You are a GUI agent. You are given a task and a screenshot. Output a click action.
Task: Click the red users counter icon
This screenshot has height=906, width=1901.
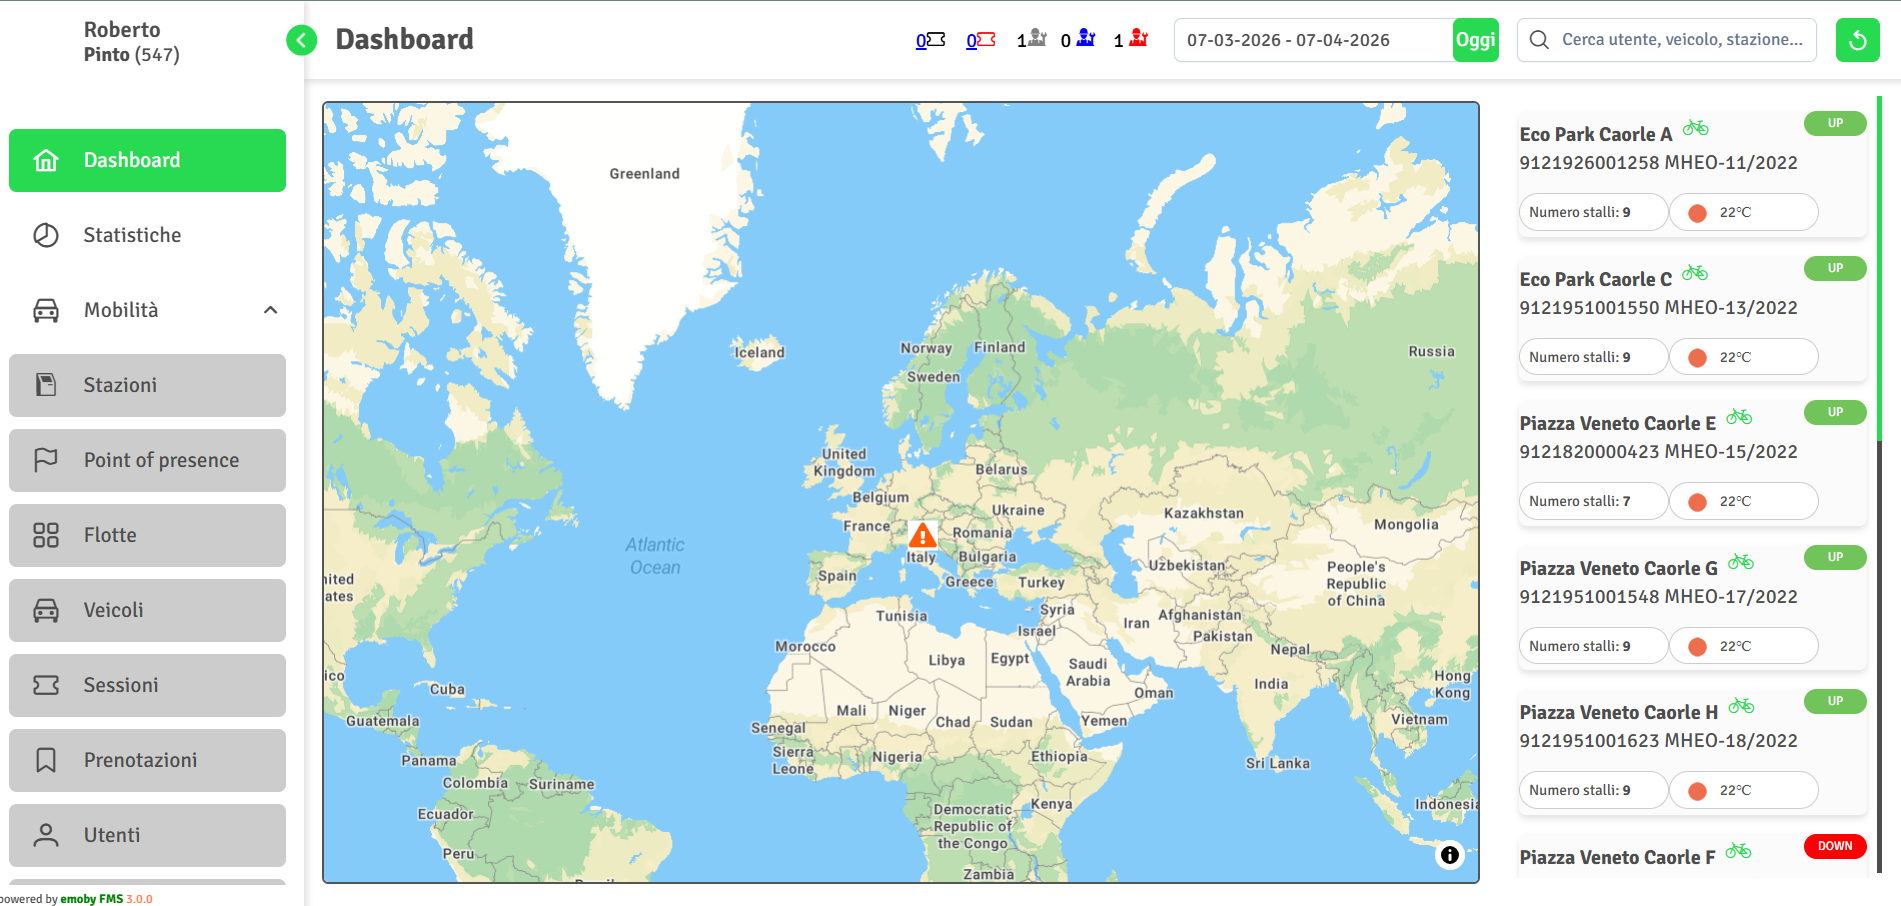coord(1138,38)
